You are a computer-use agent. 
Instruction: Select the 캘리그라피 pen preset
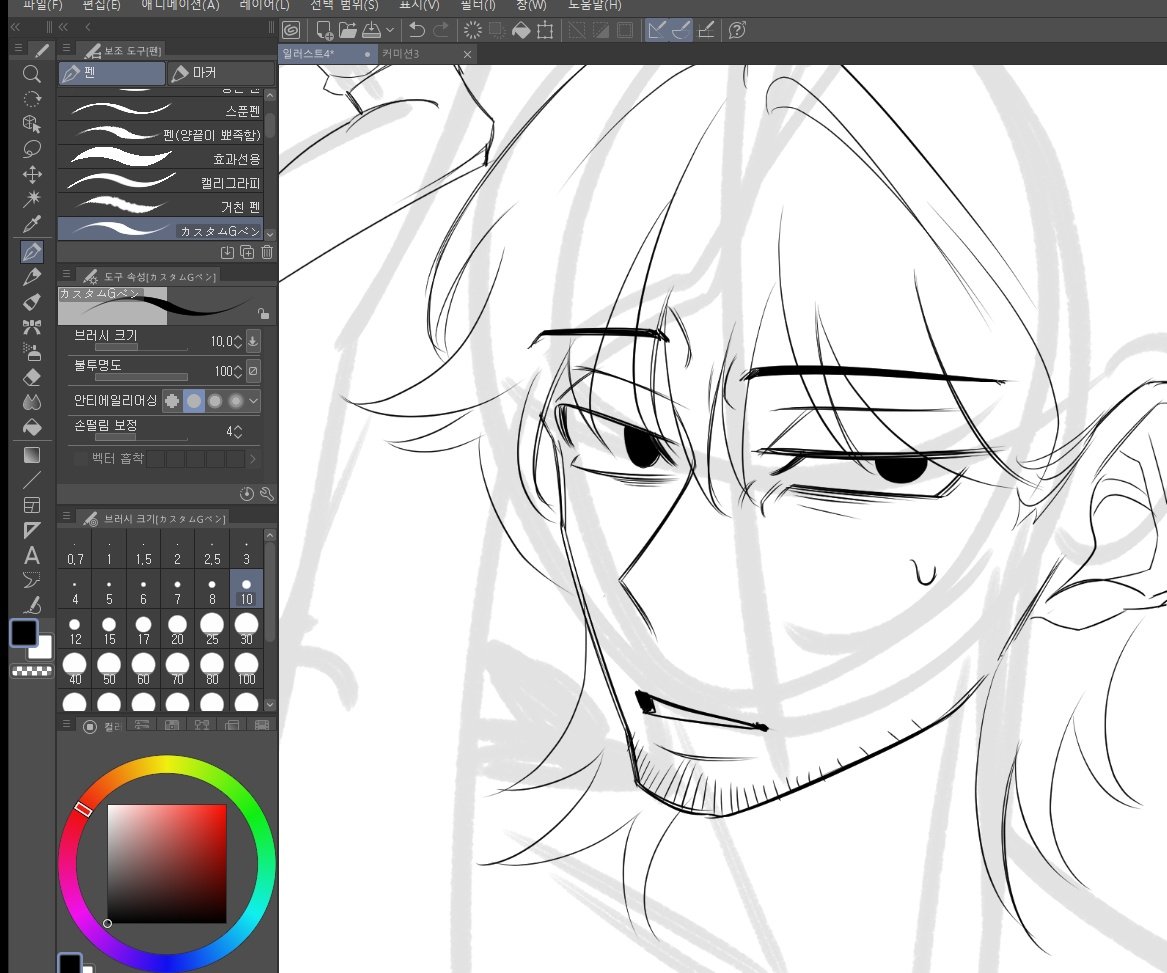coord(161,182)
